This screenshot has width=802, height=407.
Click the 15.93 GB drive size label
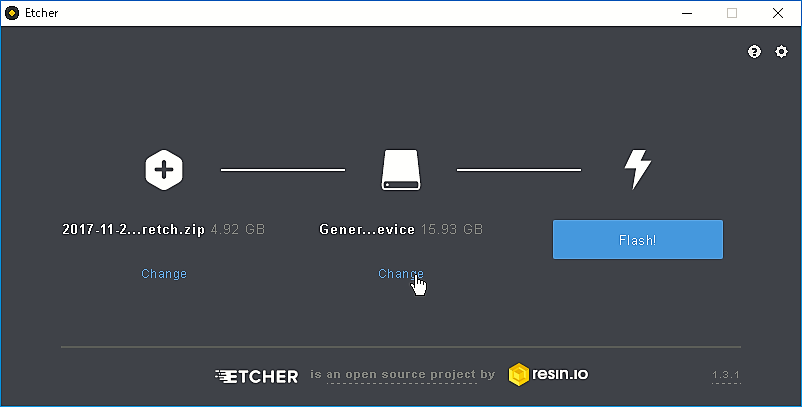click(452, 230)
